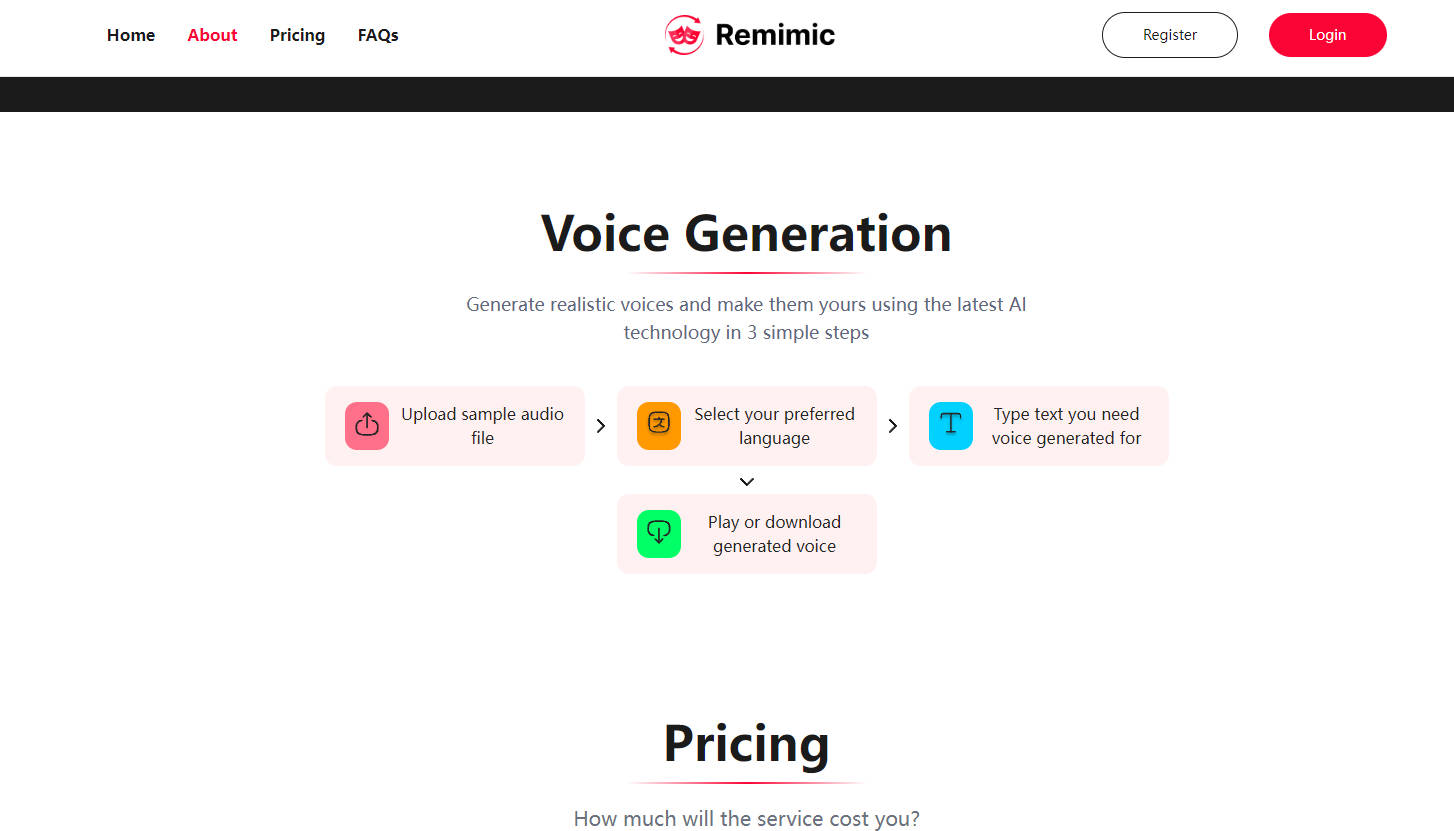This screenshot has height=831, width=1454.
Task: Open the Home navigation menu item
Action: (x=131, y=35)
